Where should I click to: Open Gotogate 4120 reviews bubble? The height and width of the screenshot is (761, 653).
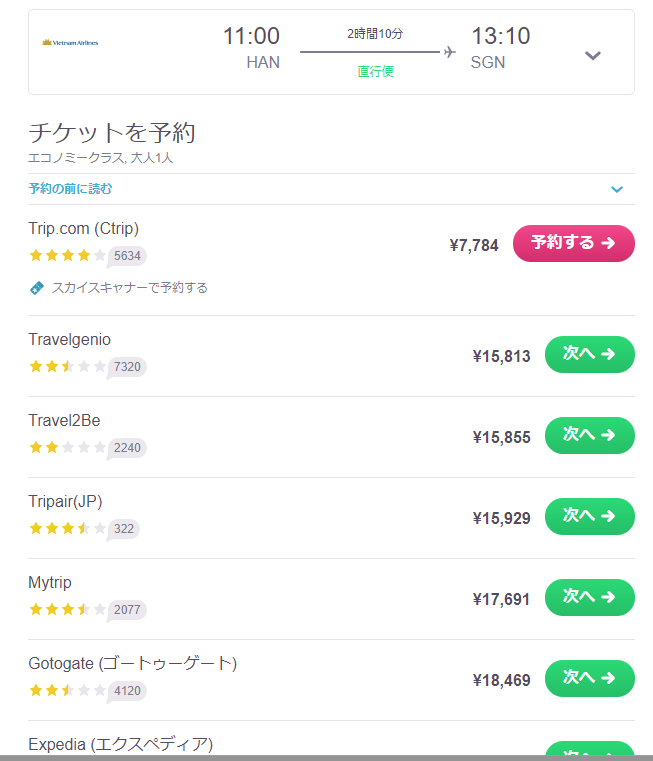tap(127, 691)
